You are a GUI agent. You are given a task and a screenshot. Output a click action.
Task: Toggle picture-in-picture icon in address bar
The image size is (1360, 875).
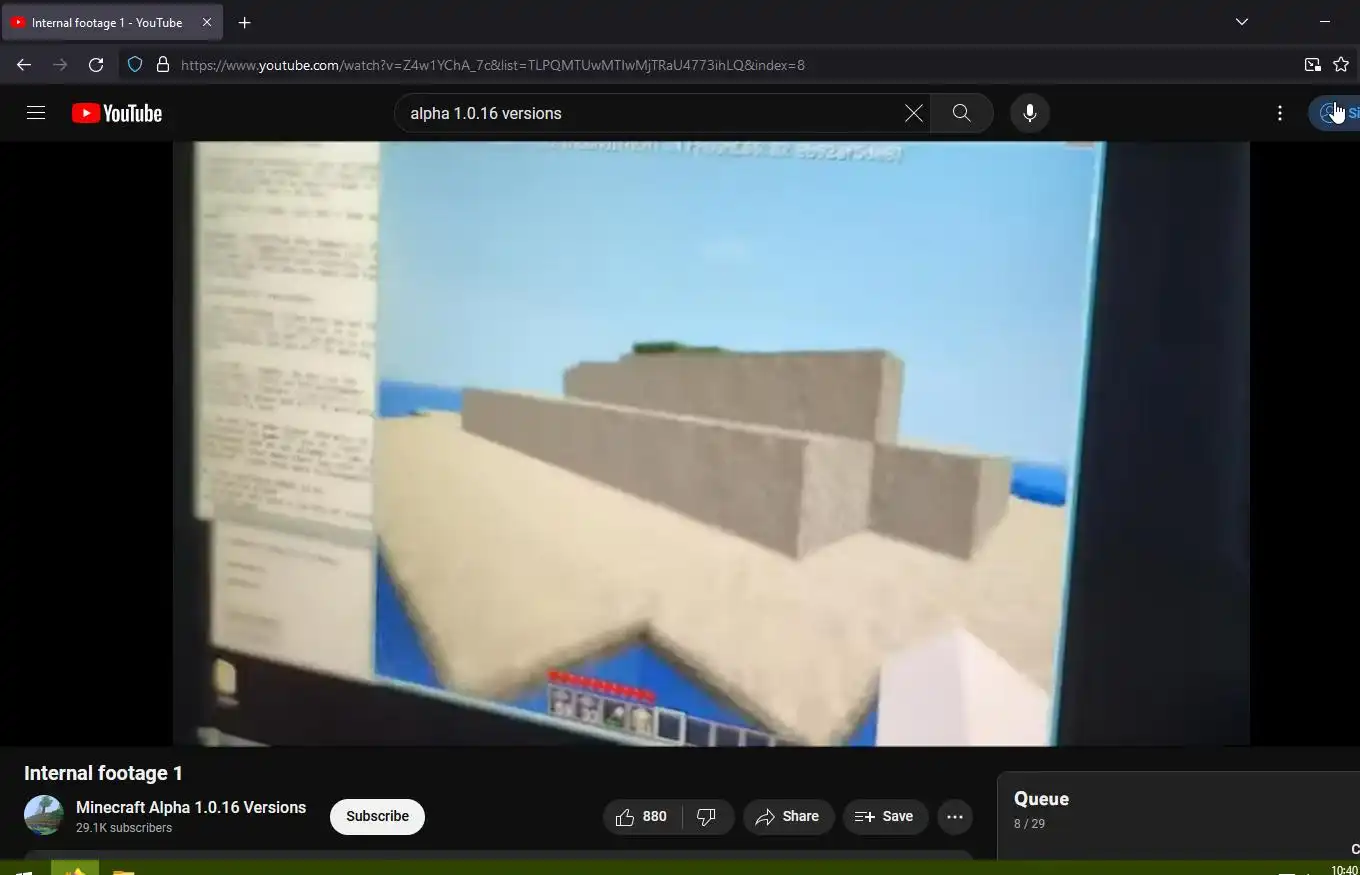pyautogui.click(x=1312, y=65)
